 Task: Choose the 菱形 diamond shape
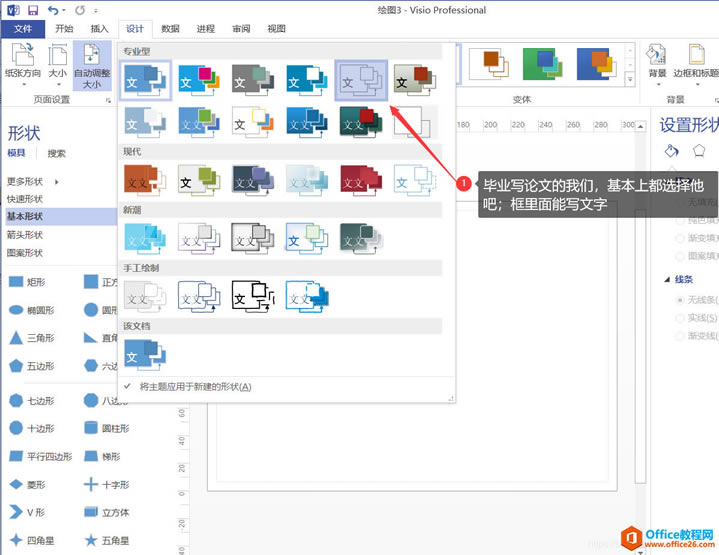click(x=28, y=484)
